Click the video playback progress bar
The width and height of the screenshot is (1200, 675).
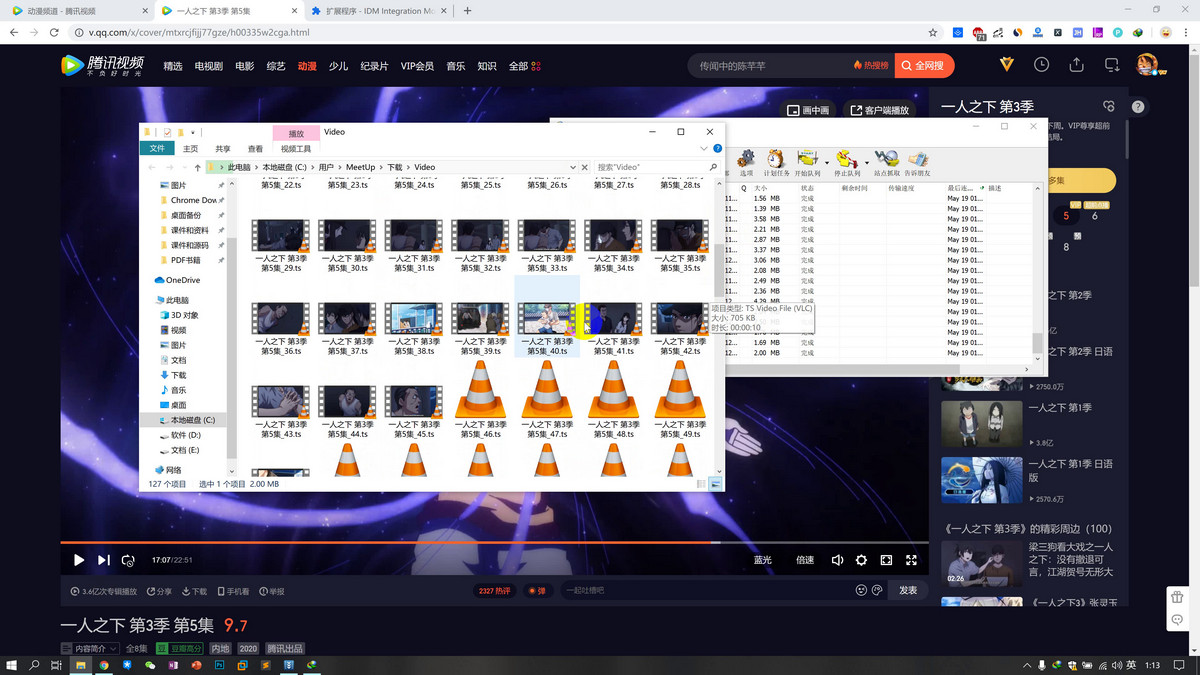point(400,542)
